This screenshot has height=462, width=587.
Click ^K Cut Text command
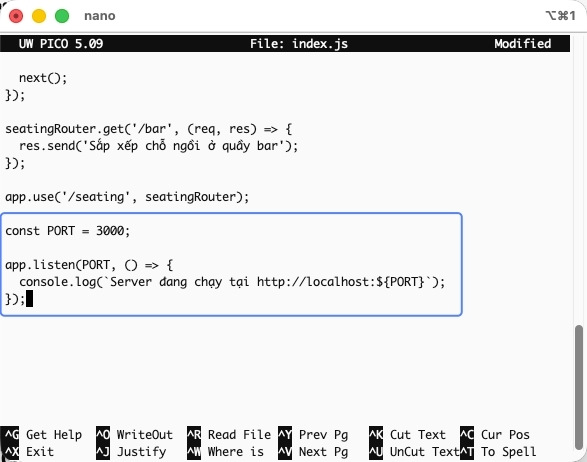point(407,435)
